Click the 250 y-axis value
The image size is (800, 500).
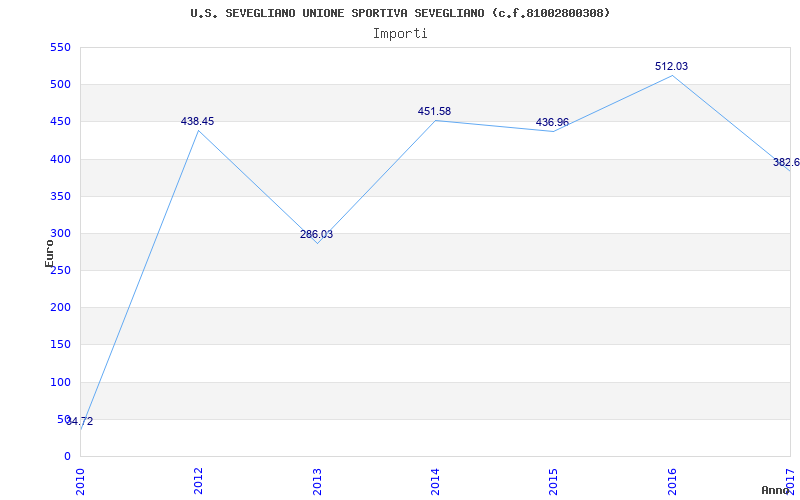(60, 270)
